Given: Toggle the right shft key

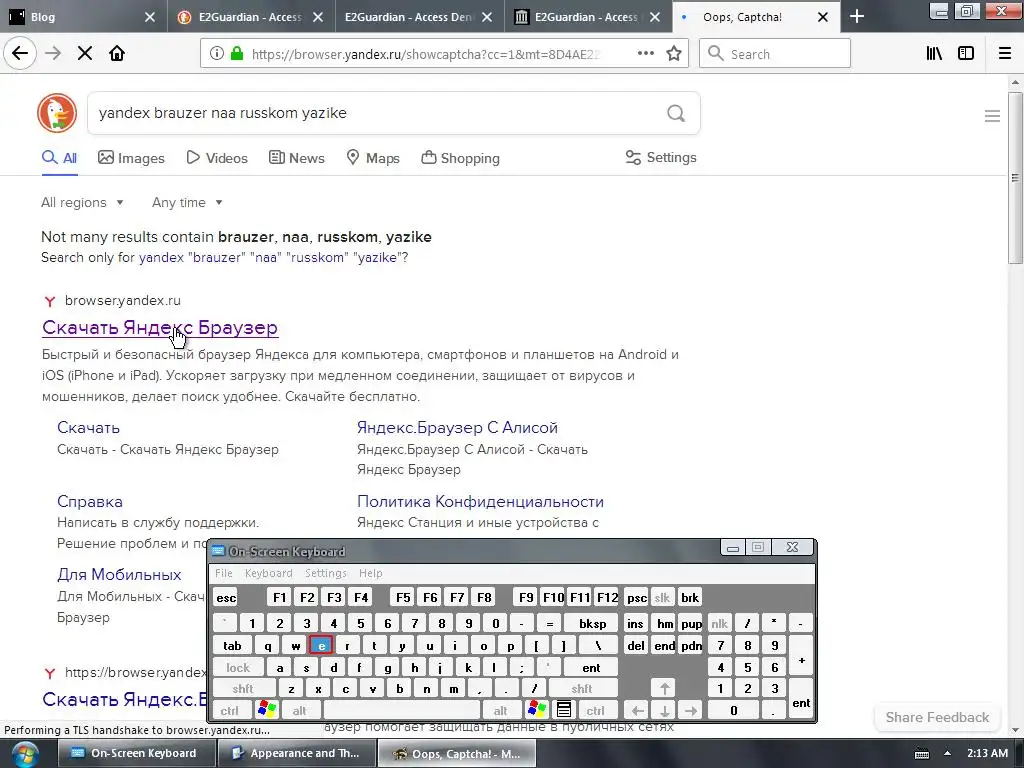Looking at the screenshot, I should (581, 688).
